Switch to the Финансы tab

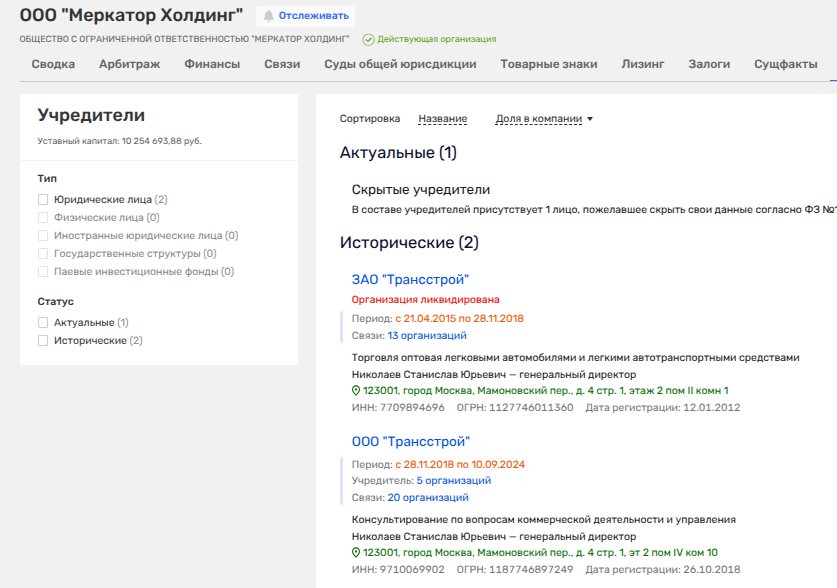212,64
